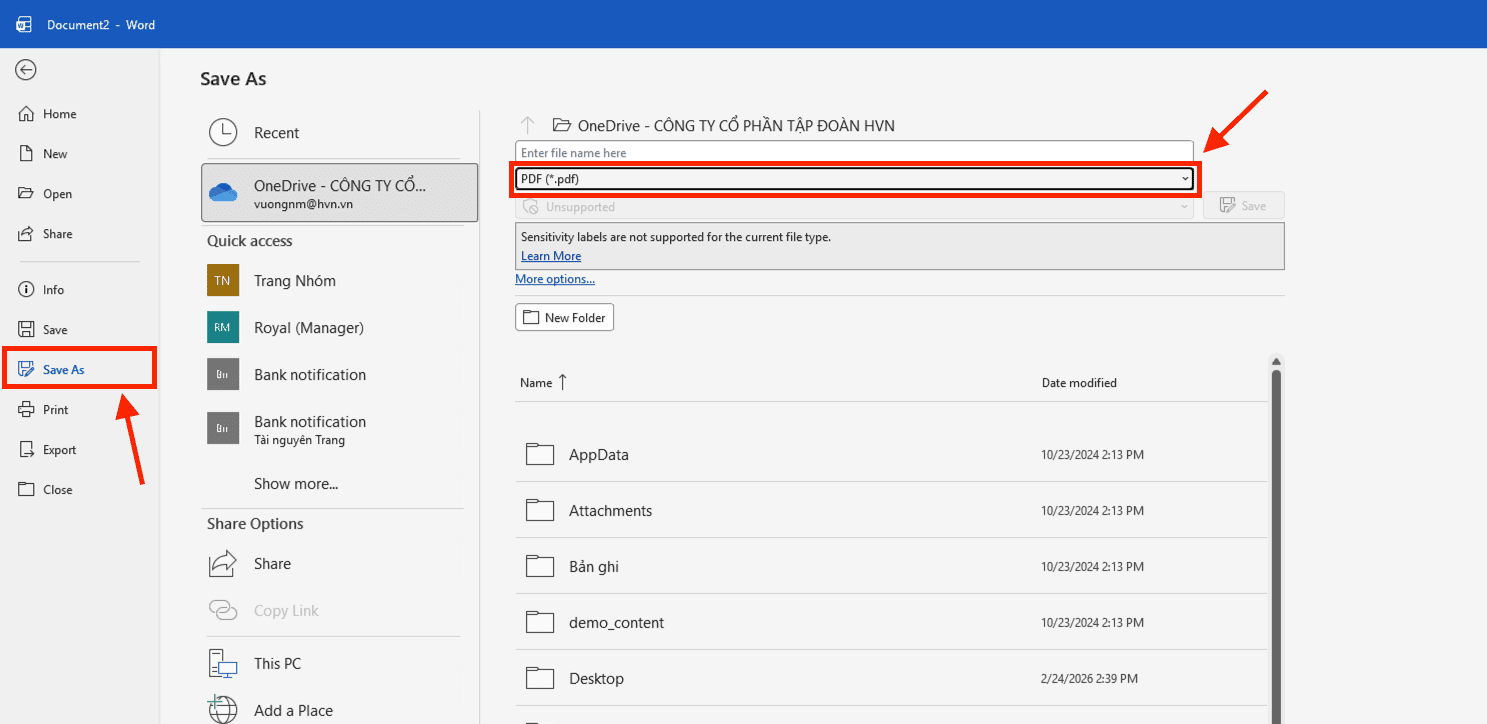
Task: Click the Recent clock icon
Action: click(222, 133)
